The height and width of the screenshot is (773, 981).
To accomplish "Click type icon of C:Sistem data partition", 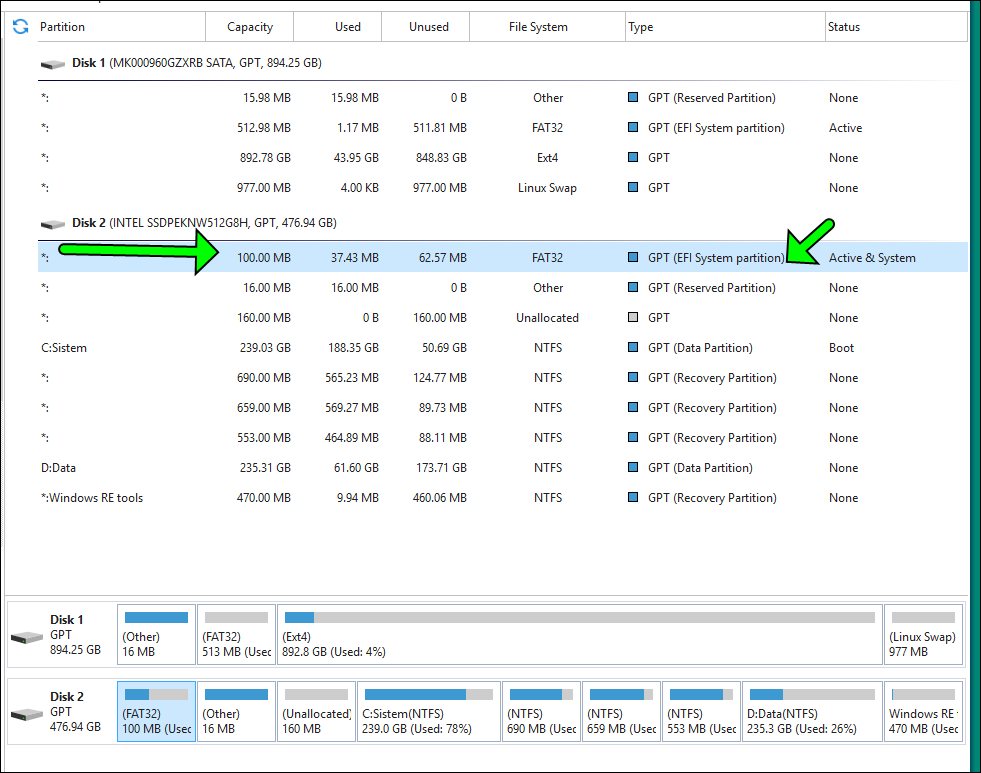I will click(632, 348).
